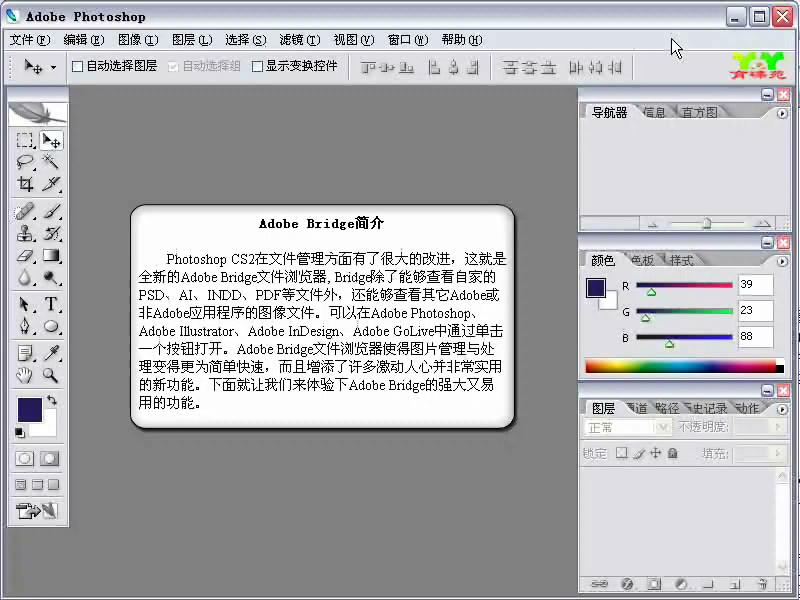Click the navigator zoom out button
The height and width of the screenshot is (600, 800).
point(653,223)
